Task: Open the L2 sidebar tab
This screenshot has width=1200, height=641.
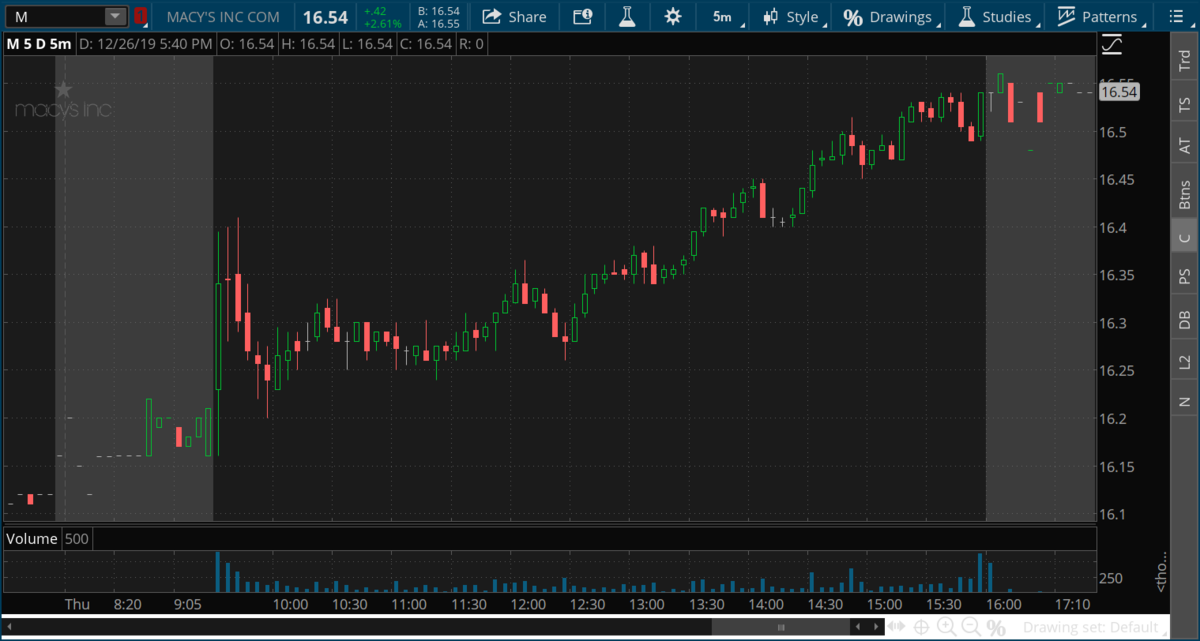Action: coord(1185,361)
